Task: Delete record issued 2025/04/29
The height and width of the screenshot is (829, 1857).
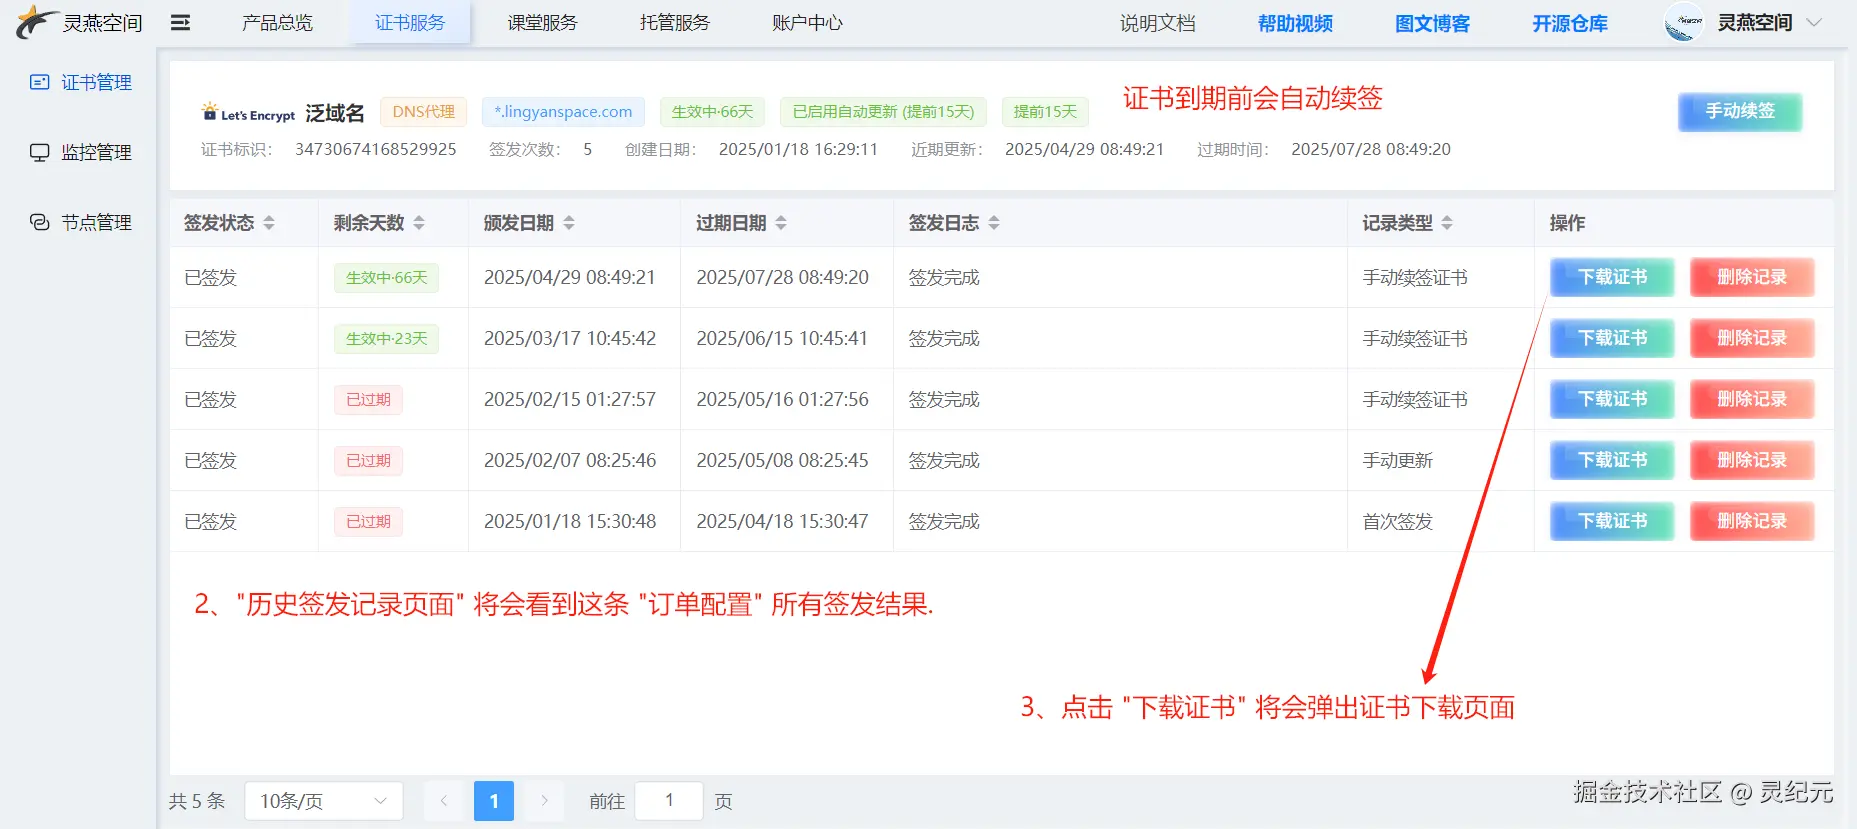Action: click(x=1752, y=277)
